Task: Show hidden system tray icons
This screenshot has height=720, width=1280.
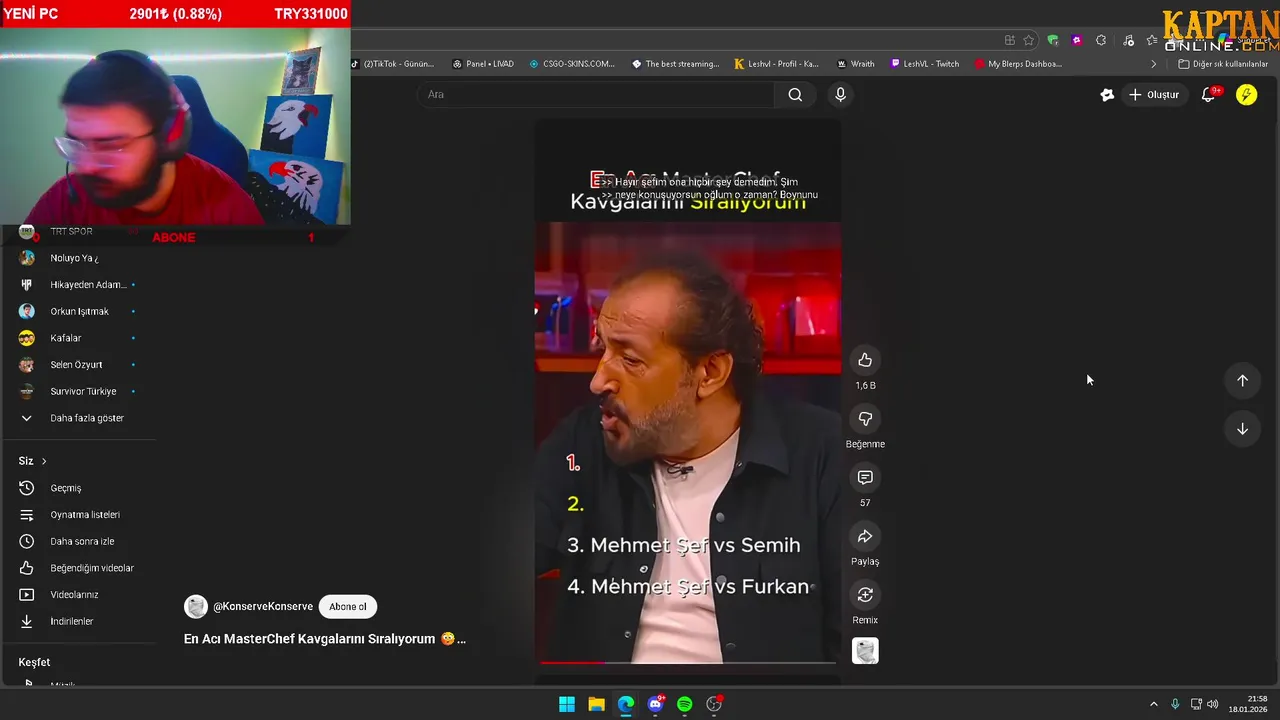Action: coord(1153,704)
